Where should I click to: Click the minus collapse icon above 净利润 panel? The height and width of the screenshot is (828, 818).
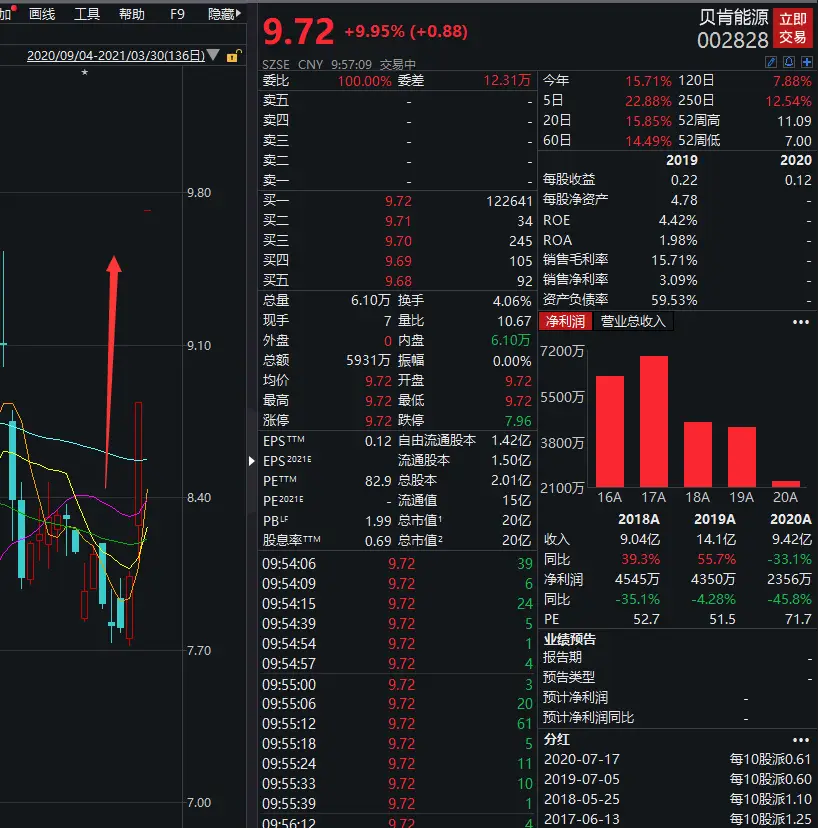(809, 301)
